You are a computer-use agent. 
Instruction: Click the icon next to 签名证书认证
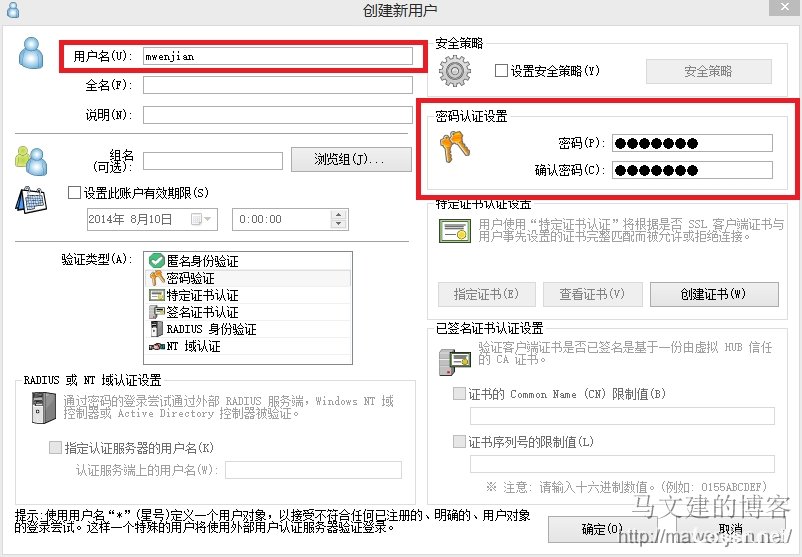[x=157, y=312]
